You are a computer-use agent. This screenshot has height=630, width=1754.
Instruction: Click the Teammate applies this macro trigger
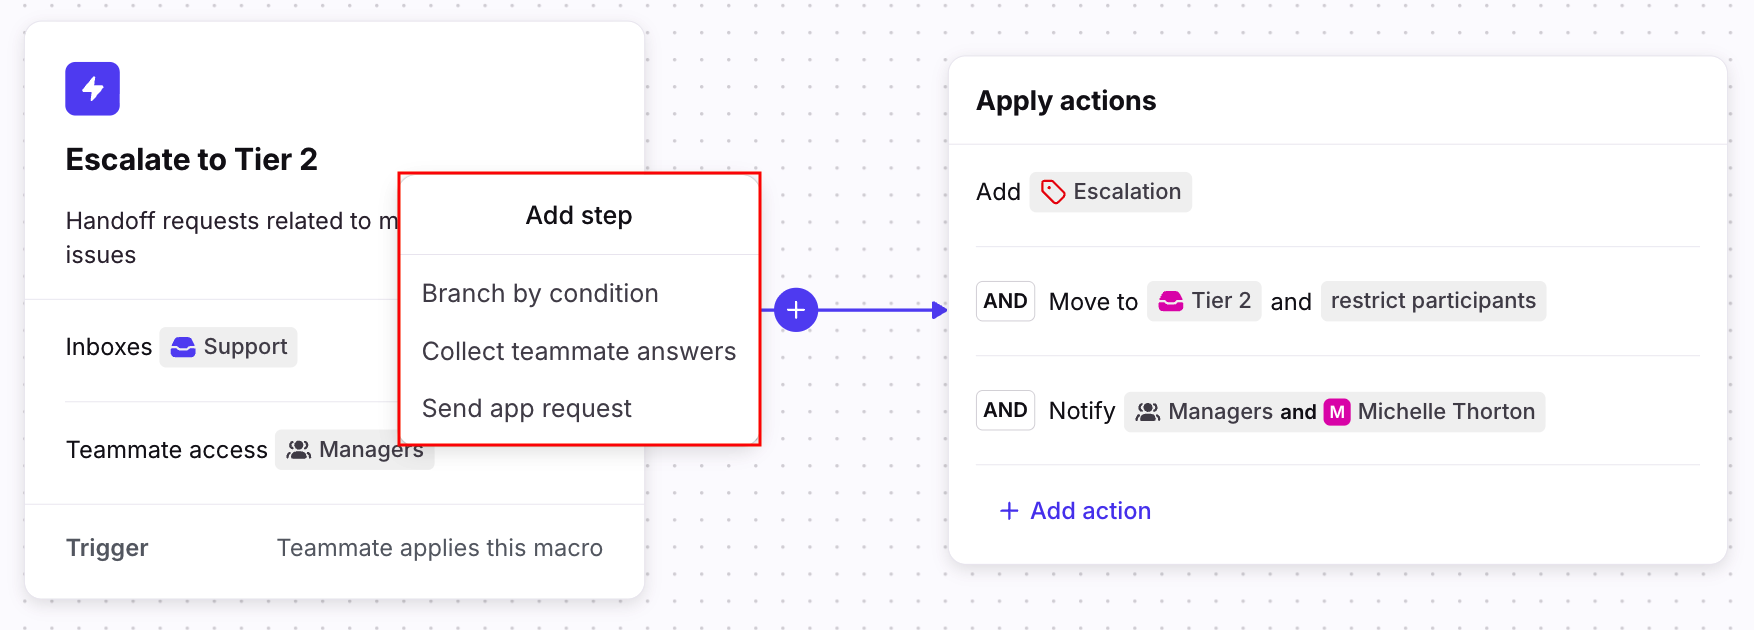[439, 548]
